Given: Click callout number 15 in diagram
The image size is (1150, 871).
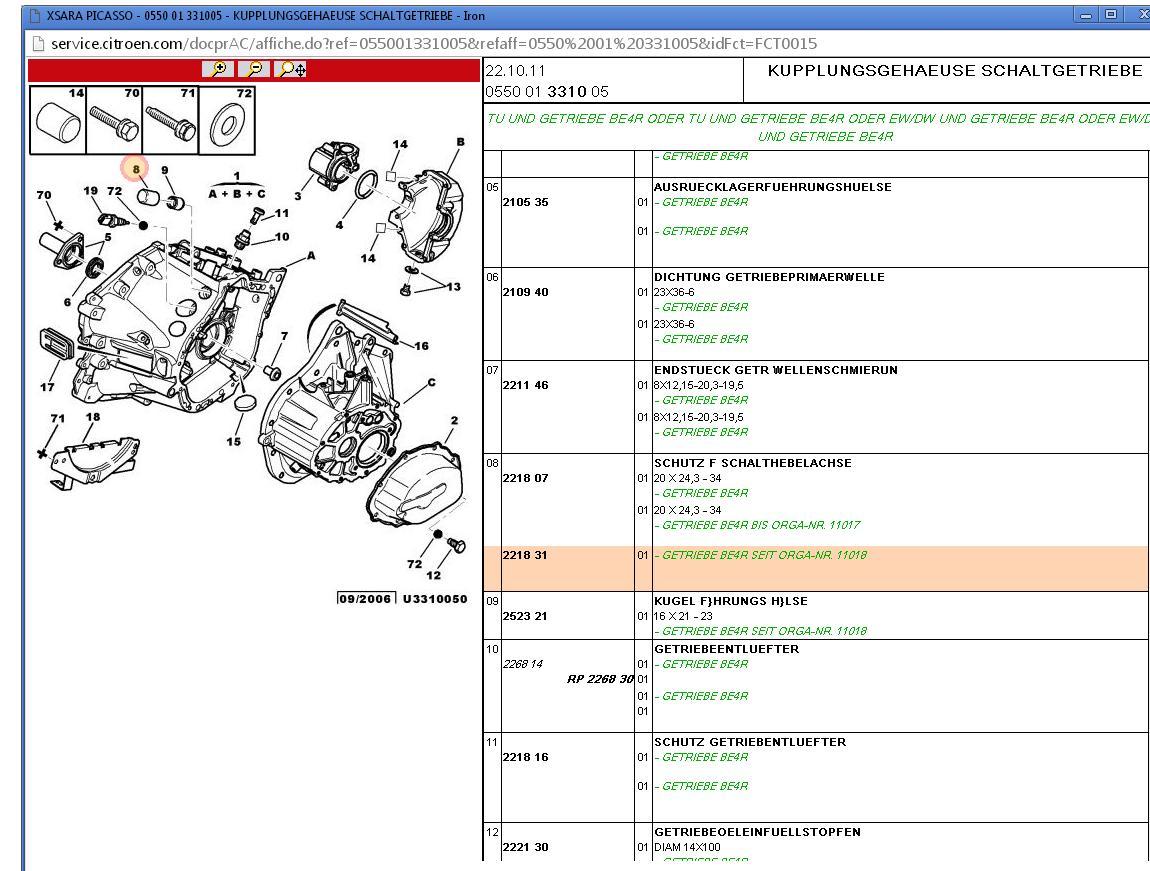Looking at the screenshot, I should pyautogui.click(x=233, y=441).
